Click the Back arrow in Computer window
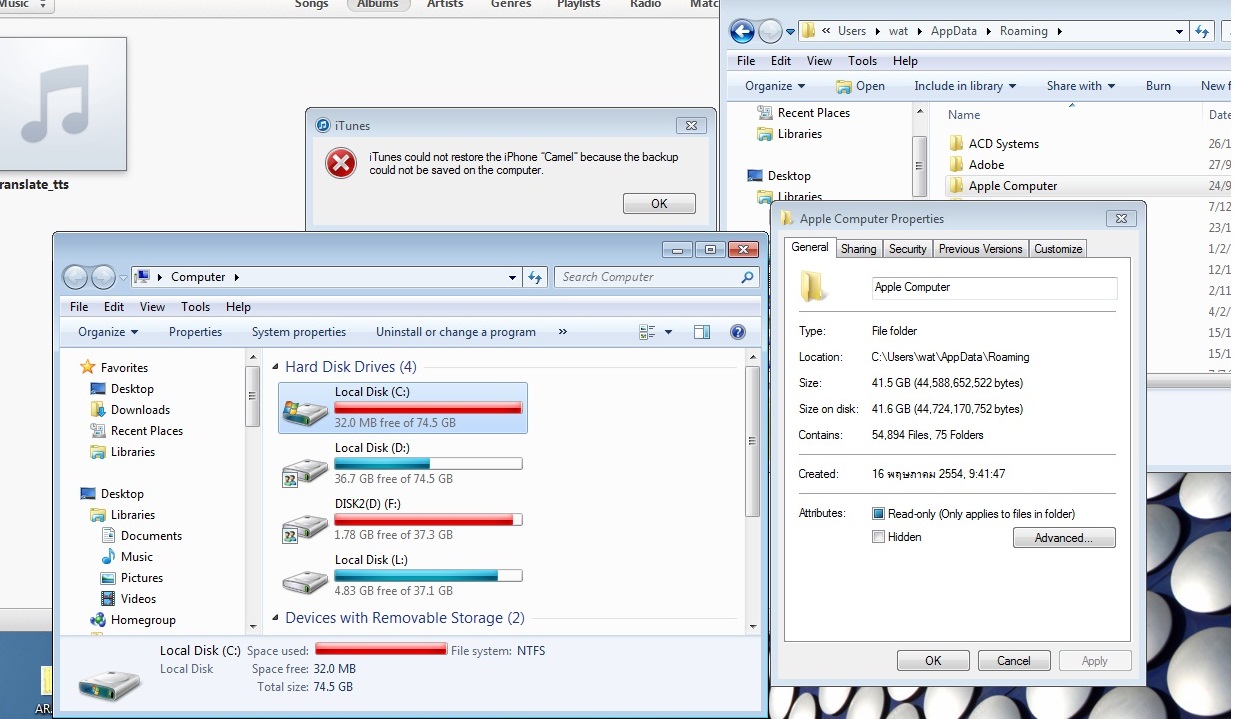Screen dimensions: 1233x719 point(77,277)
